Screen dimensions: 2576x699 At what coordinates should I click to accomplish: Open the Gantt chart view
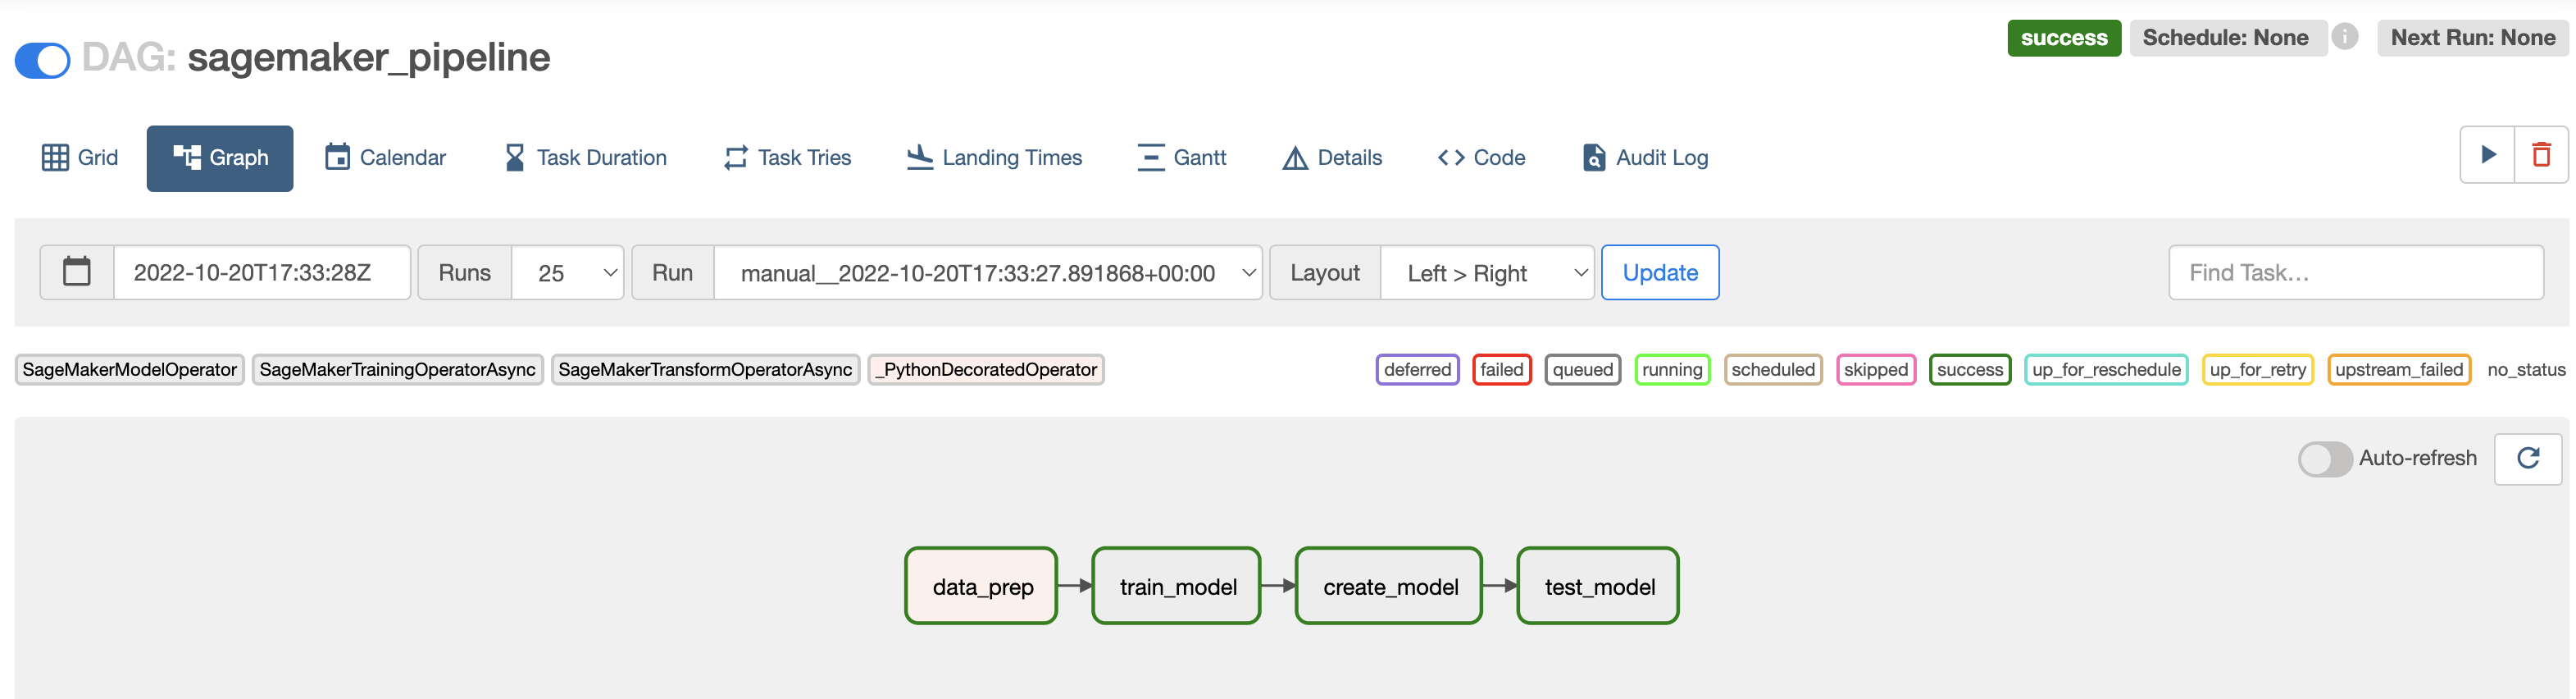pyautogui.click(x=1181, y=158)
